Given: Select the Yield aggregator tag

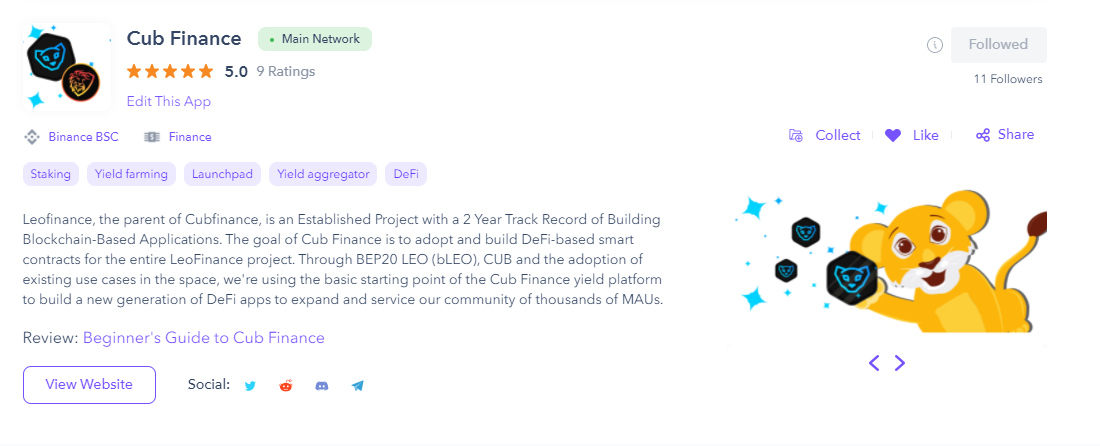Looking at the screenshot, I should (323, 174).
